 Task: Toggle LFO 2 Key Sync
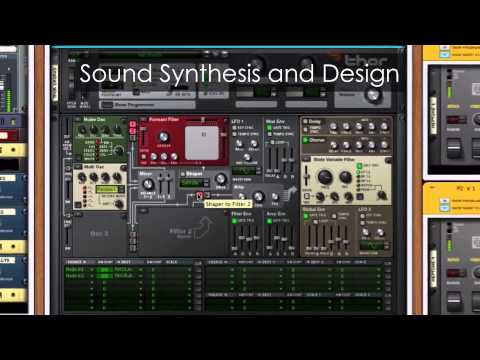tap(363, 216)
